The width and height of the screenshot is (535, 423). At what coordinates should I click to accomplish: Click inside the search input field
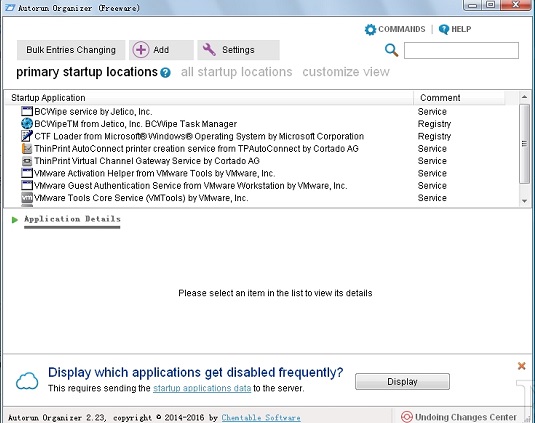pos(461,50)
